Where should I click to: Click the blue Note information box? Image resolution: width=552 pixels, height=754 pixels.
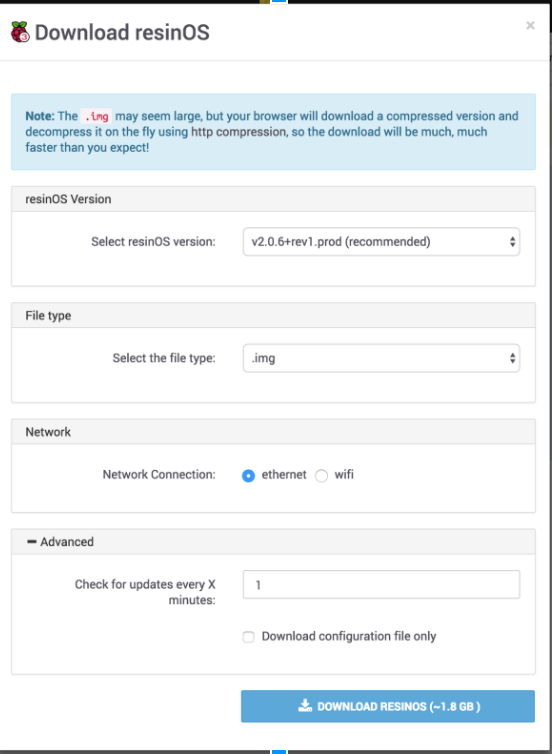273,132
